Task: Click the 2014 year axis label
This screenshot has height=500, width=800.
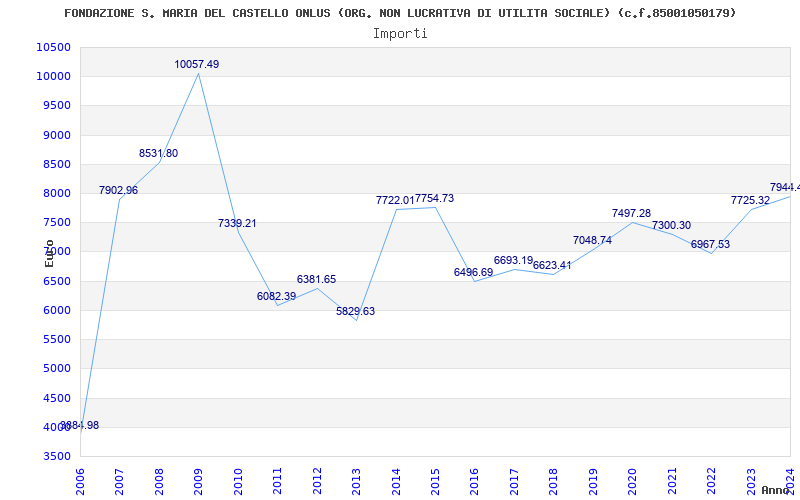Action: (396, 482)
